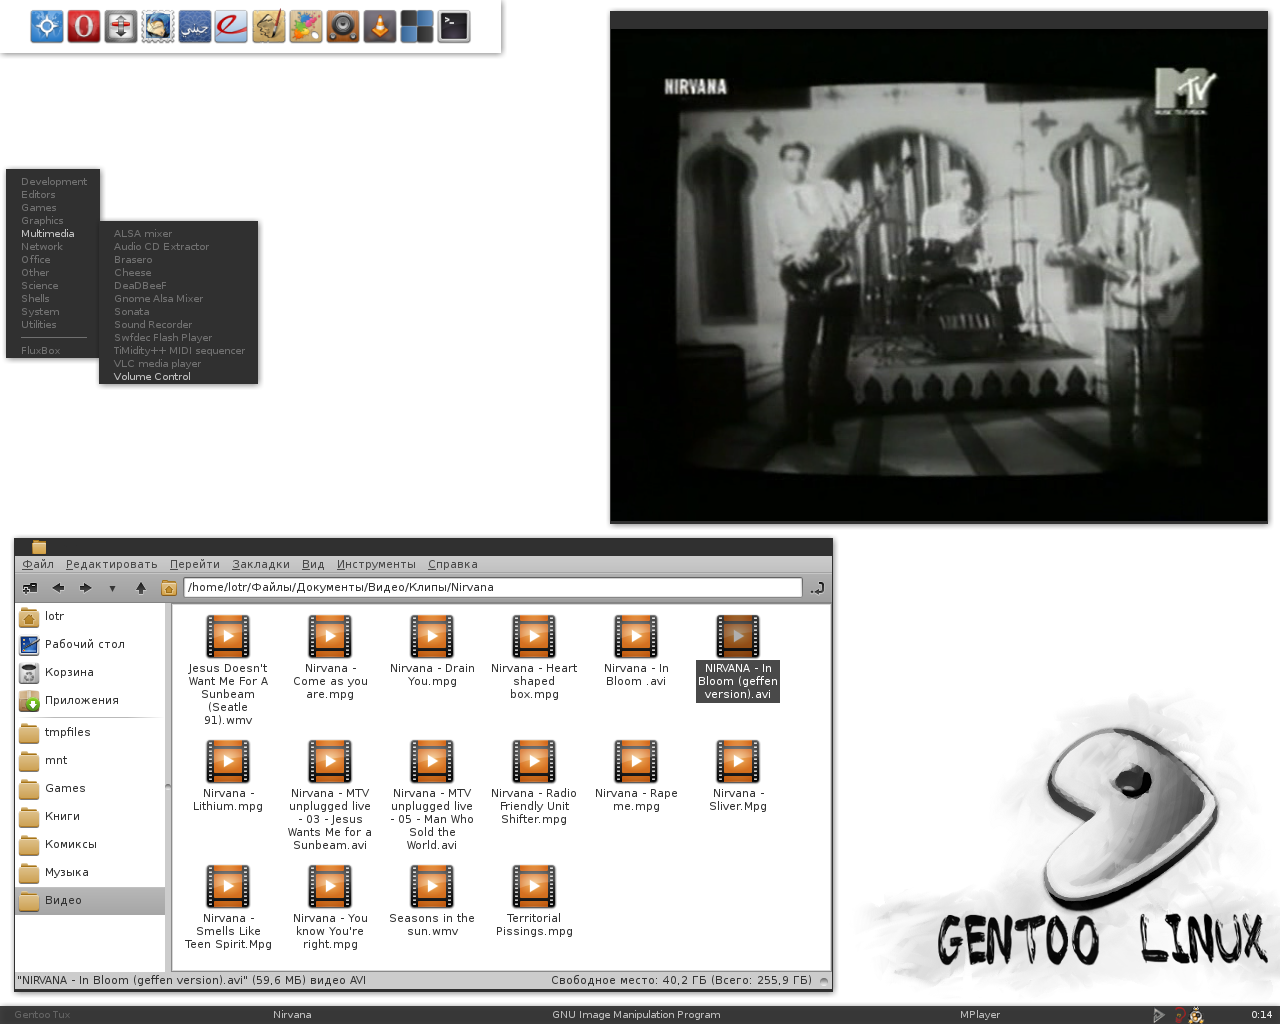1280x1024 pixels.
Task: Go forward with the right arrow toolbar button
Action: (x=86, y=588)
